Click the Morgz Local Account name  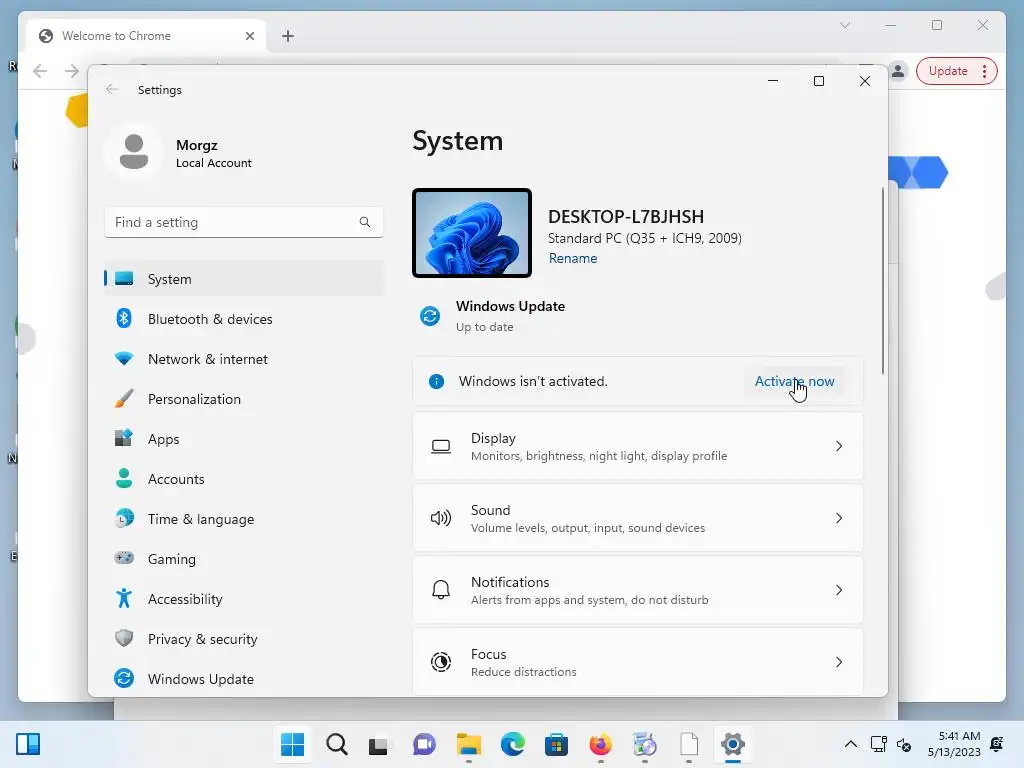[214, 153]
